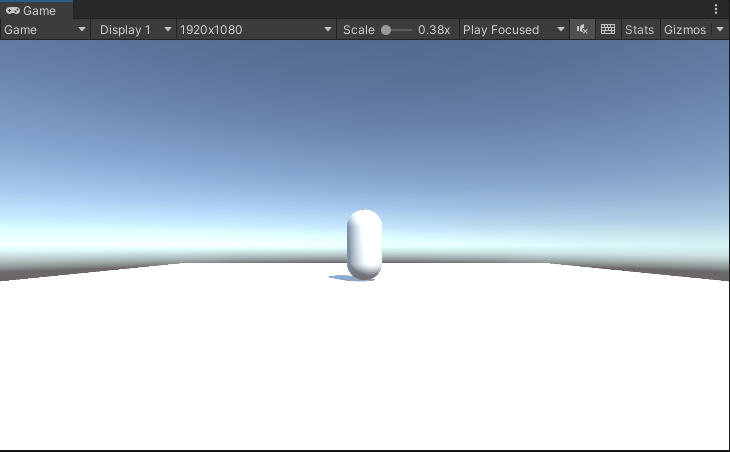Click the capsule's blue shadow on ground
The image size is (730, 452).
tap(342, 277)
